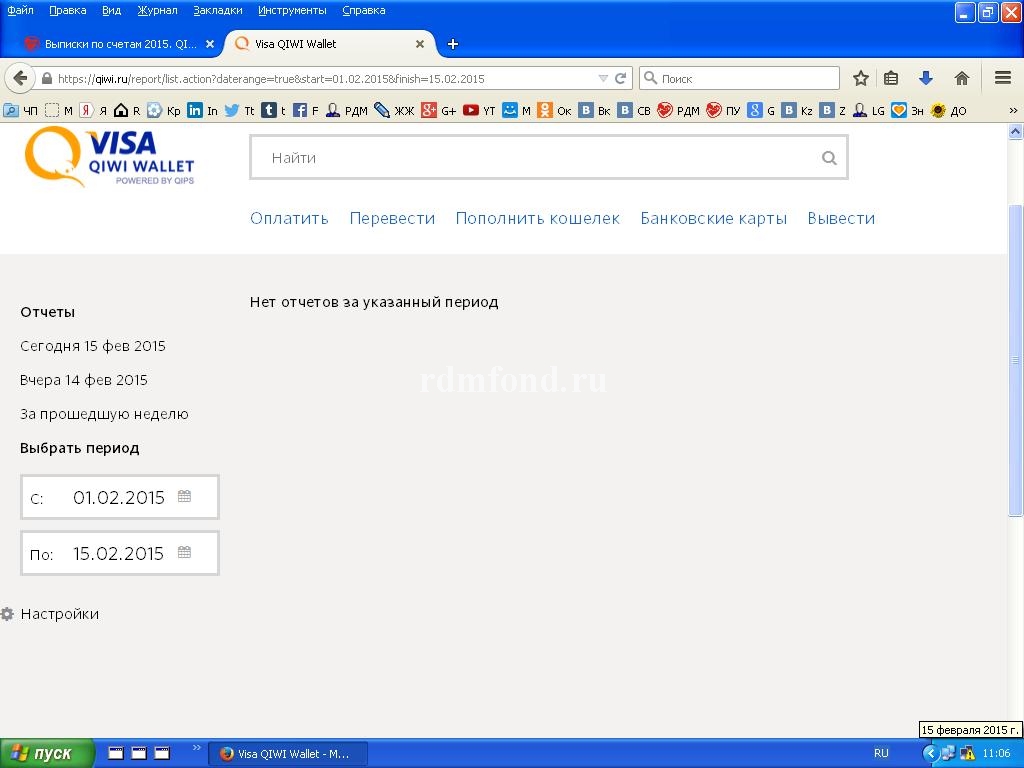Click the С: start date field 01.02.2015
Viewport: 1024px width, 768px height.
click(120, 497)
